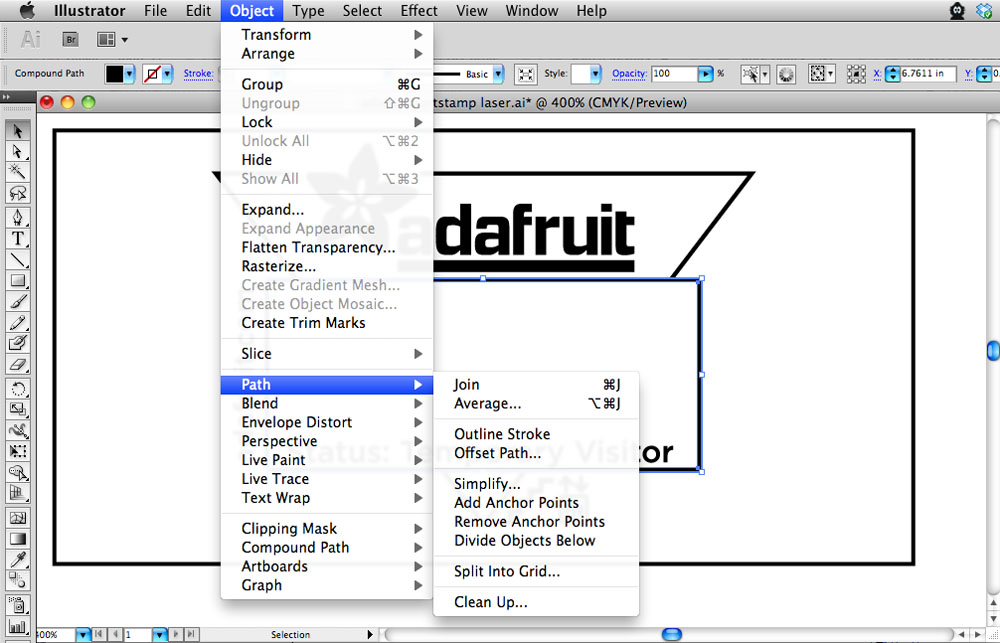Go to the next artboard arrow
1000x643 pixels.
point(177,635)
